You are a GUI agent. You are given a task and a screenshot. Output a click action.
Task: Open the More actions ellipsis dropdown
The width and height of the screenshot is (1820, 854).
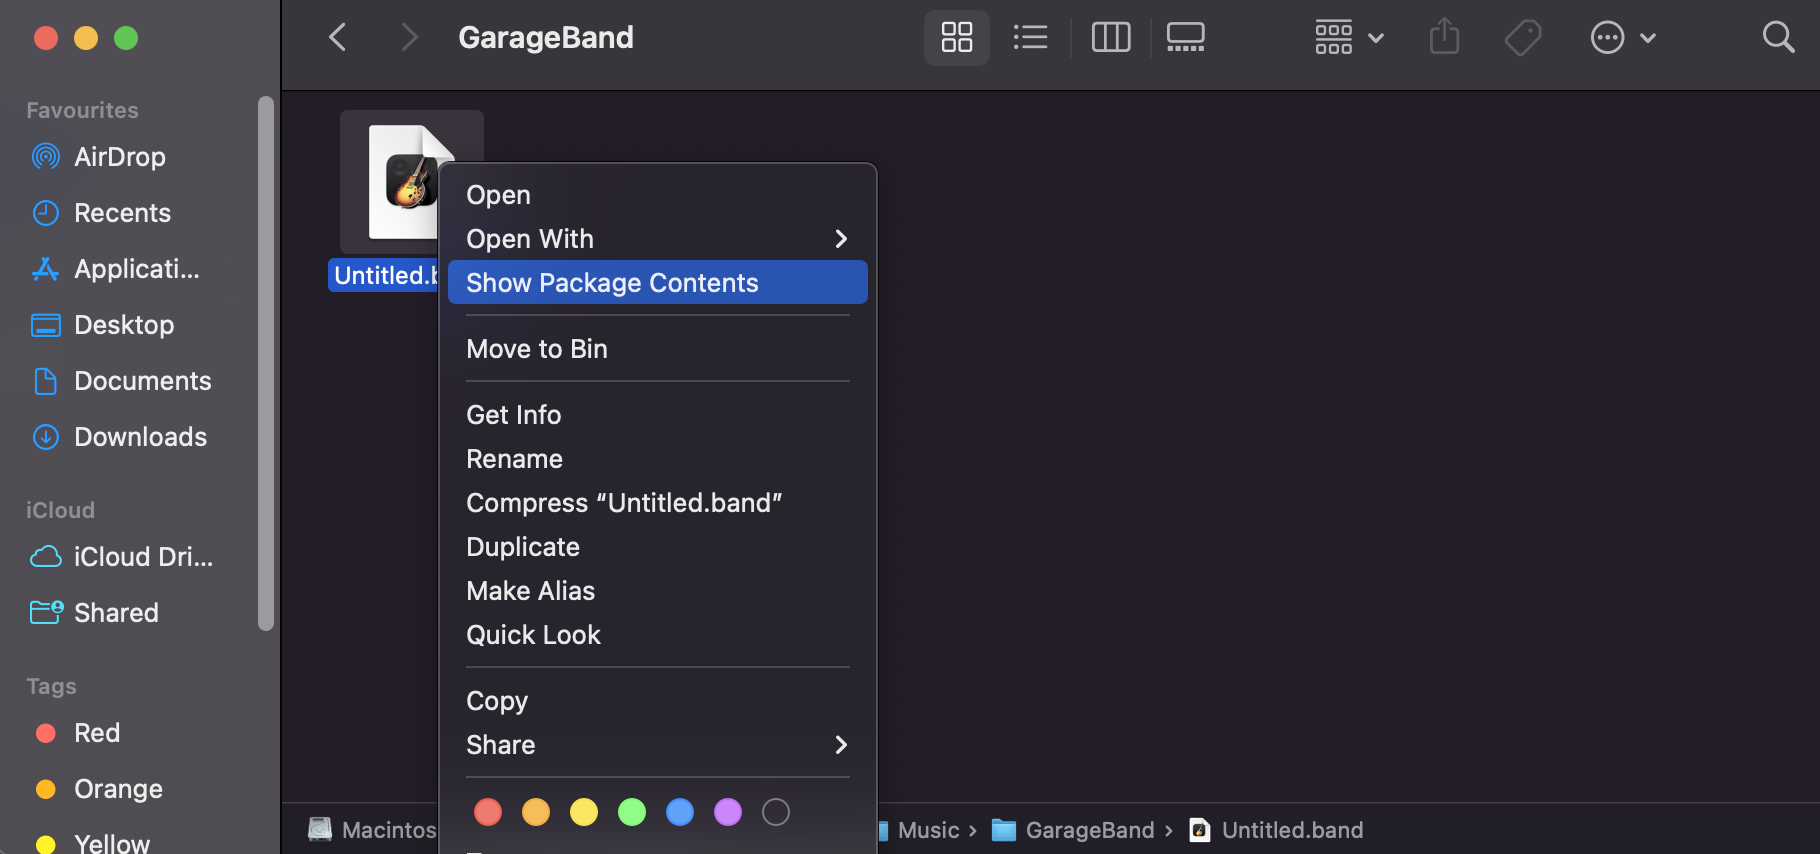pyautogui.click(x=1623, y=38)
